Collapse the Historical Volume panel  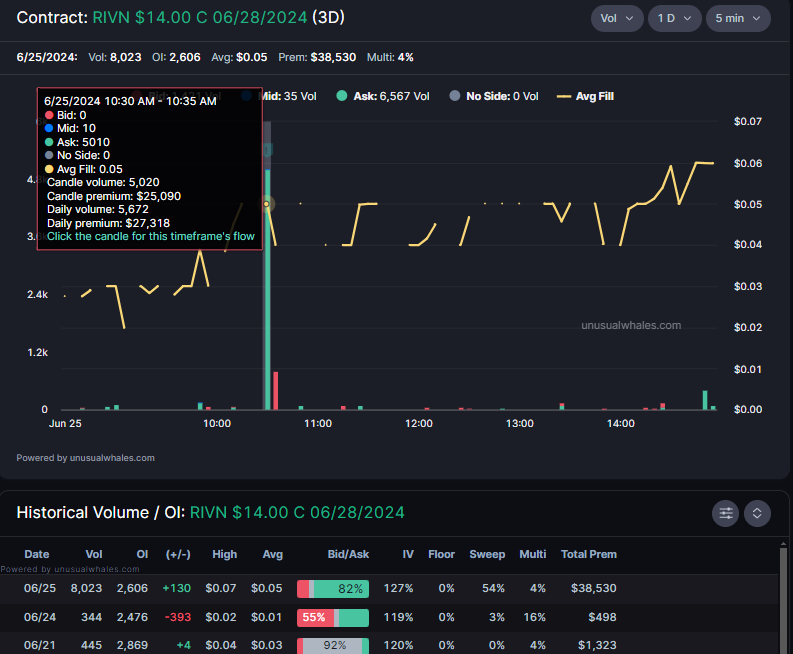[x=757, y=513]
